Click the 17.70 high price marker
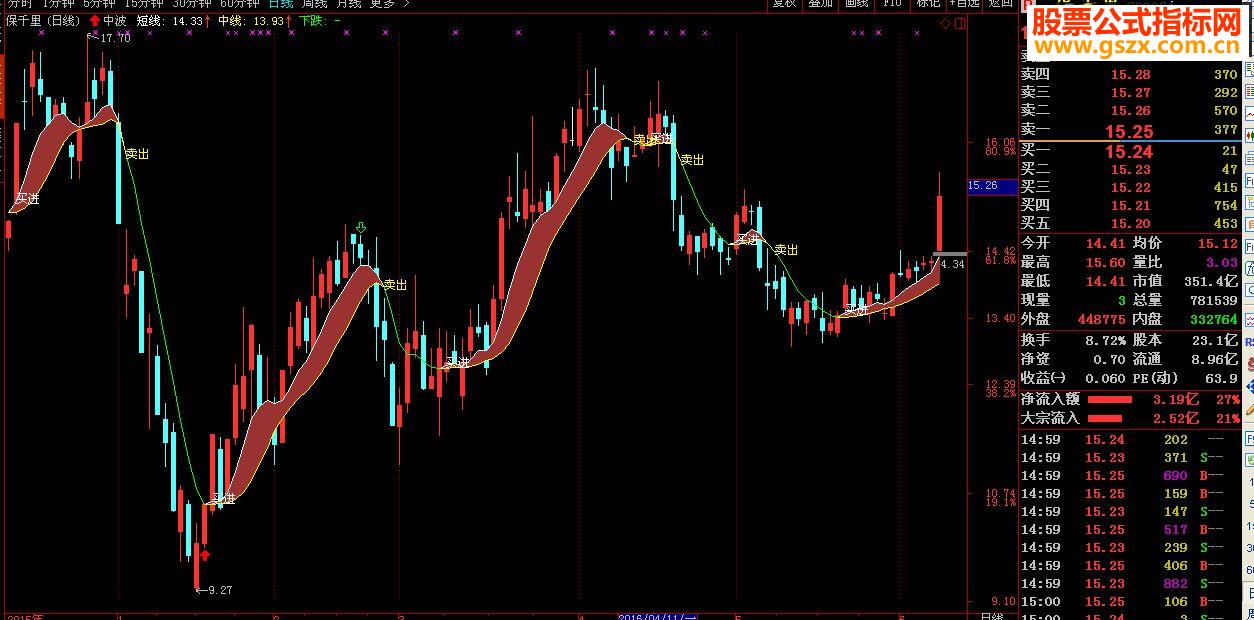 (x=115, y=38)
